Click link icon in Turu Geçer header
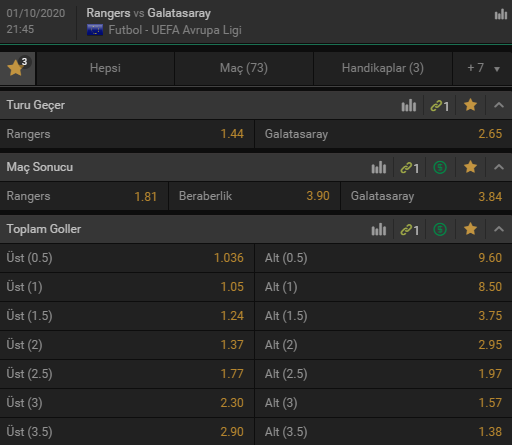512x445 pixels. [x=439, y=106]
